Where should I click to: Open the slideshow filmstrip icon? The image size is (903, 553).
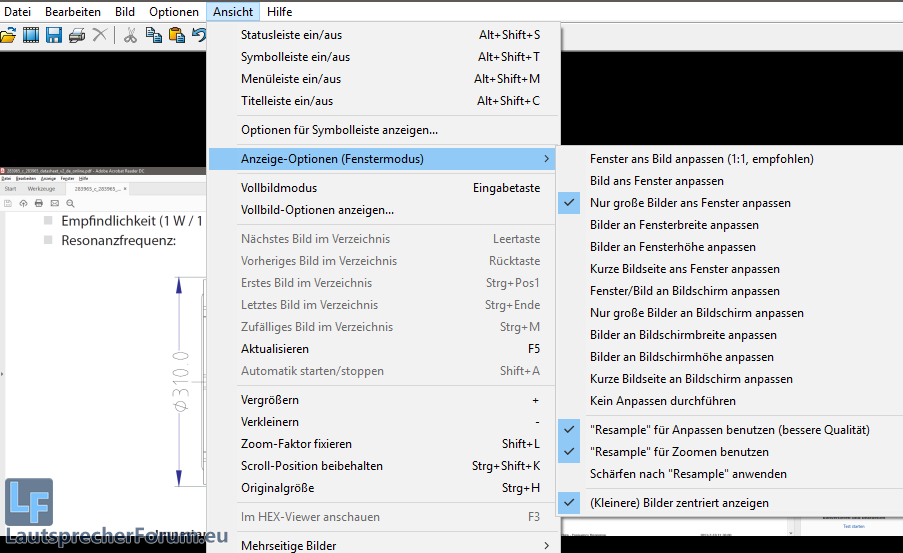pyautogui.click(x=31, y=35)
